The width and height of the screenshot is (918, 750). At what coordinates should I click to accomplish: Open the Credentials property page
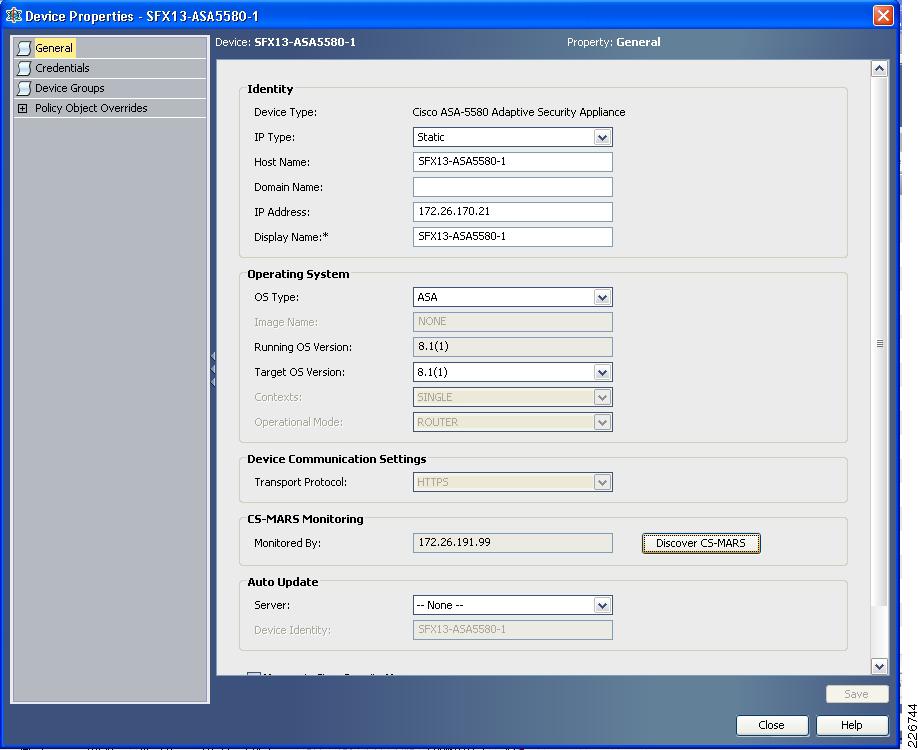click(62, 68)
